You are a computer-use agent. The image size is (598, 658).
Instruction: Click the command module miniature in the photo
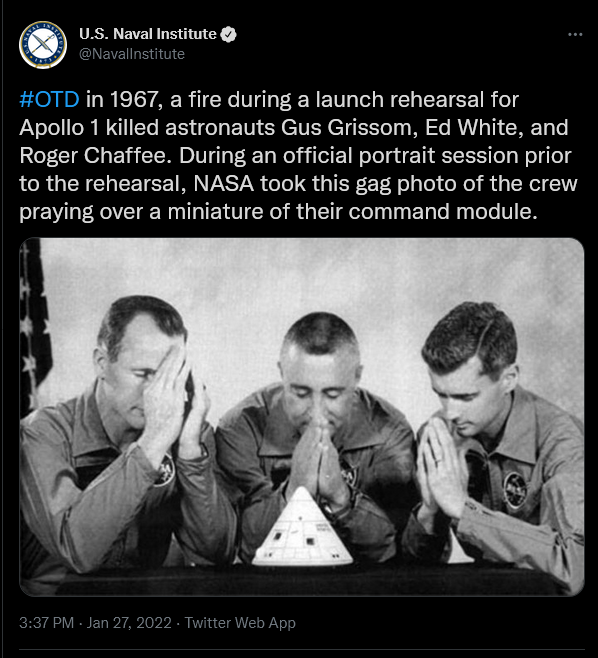[x=302, y=527]
